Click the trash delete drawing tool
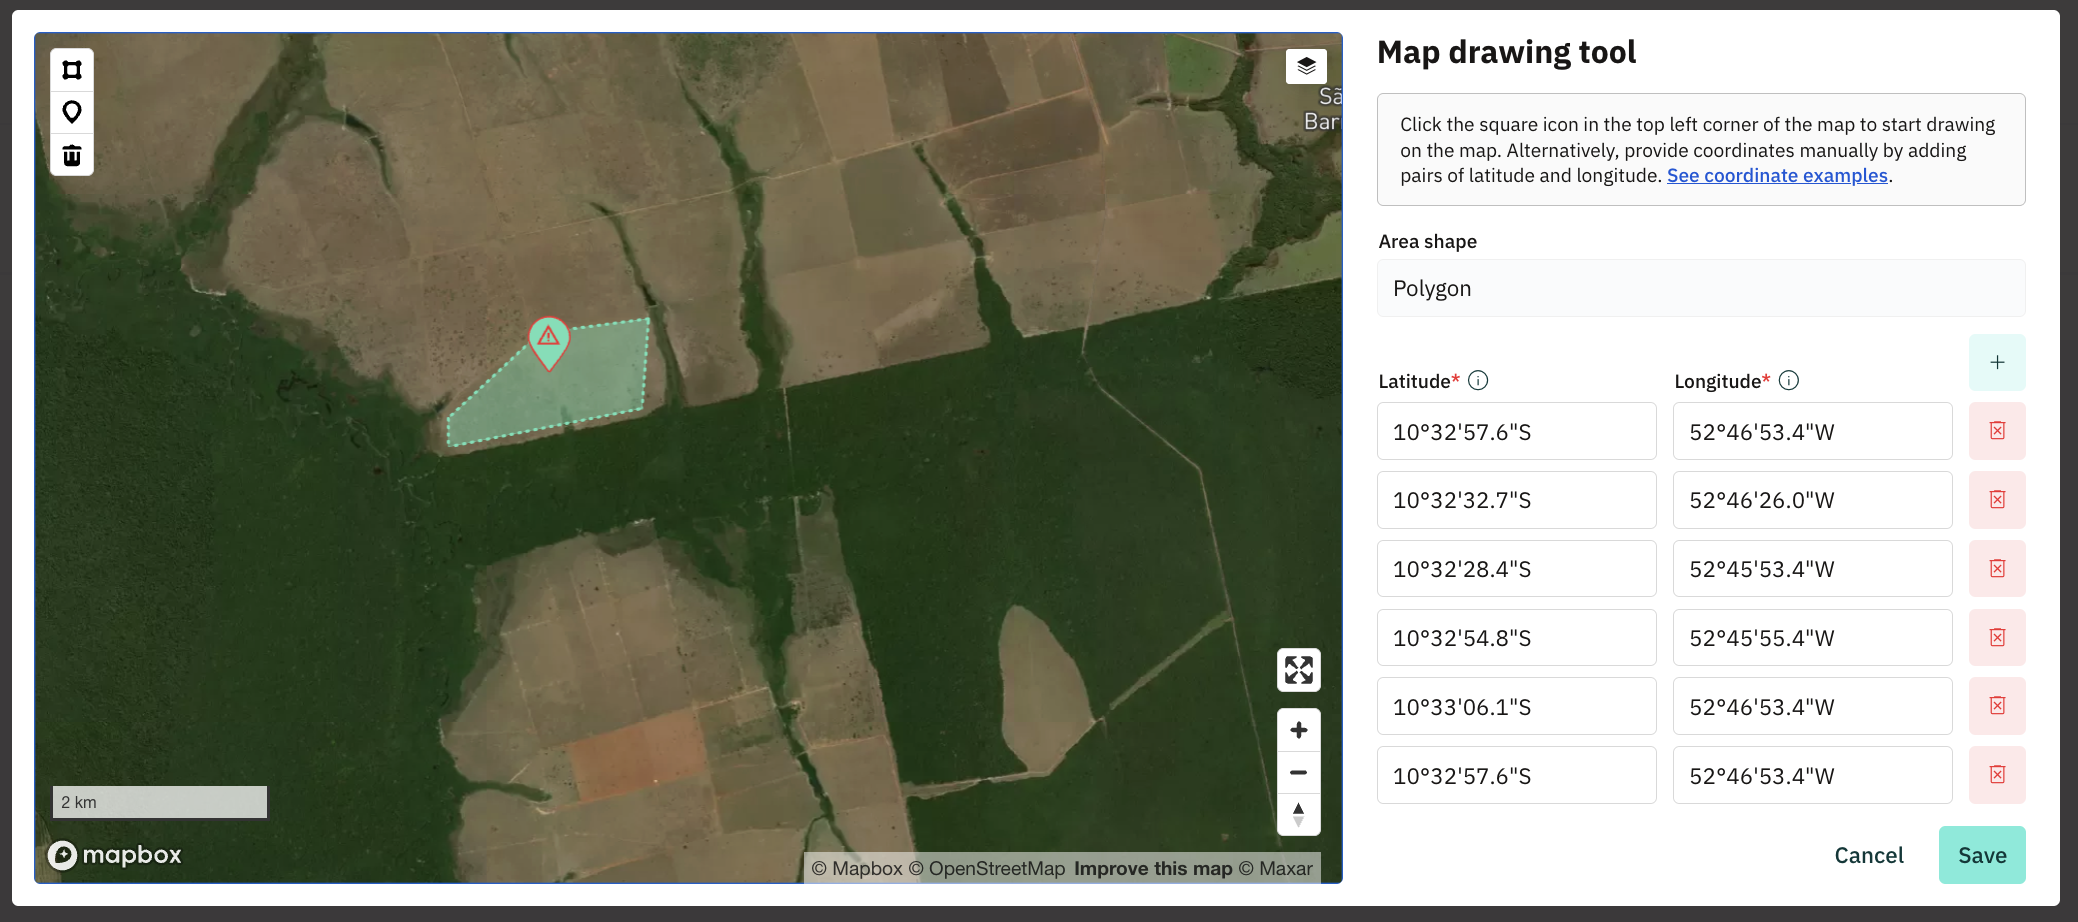This screenshot has height=922, width=2078. tap(72, 155)
